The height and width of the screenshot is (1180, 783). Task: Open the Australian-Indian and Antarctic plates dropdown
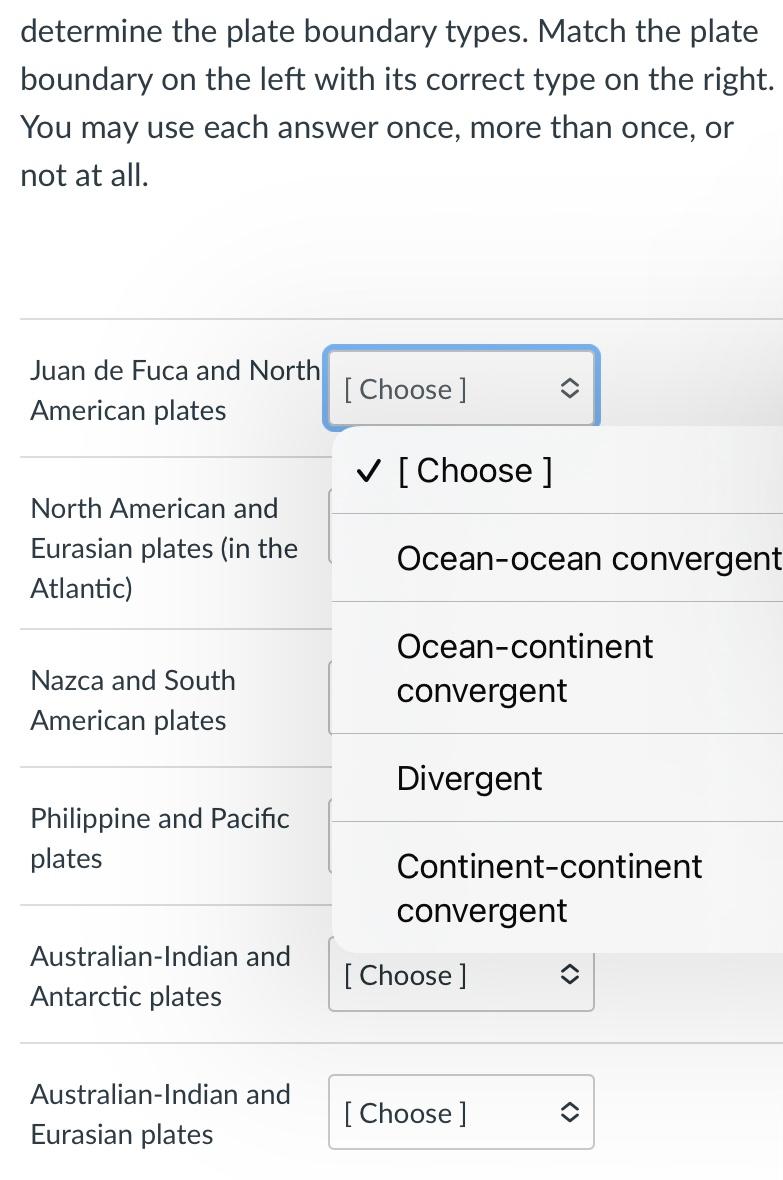click(460, 975)
